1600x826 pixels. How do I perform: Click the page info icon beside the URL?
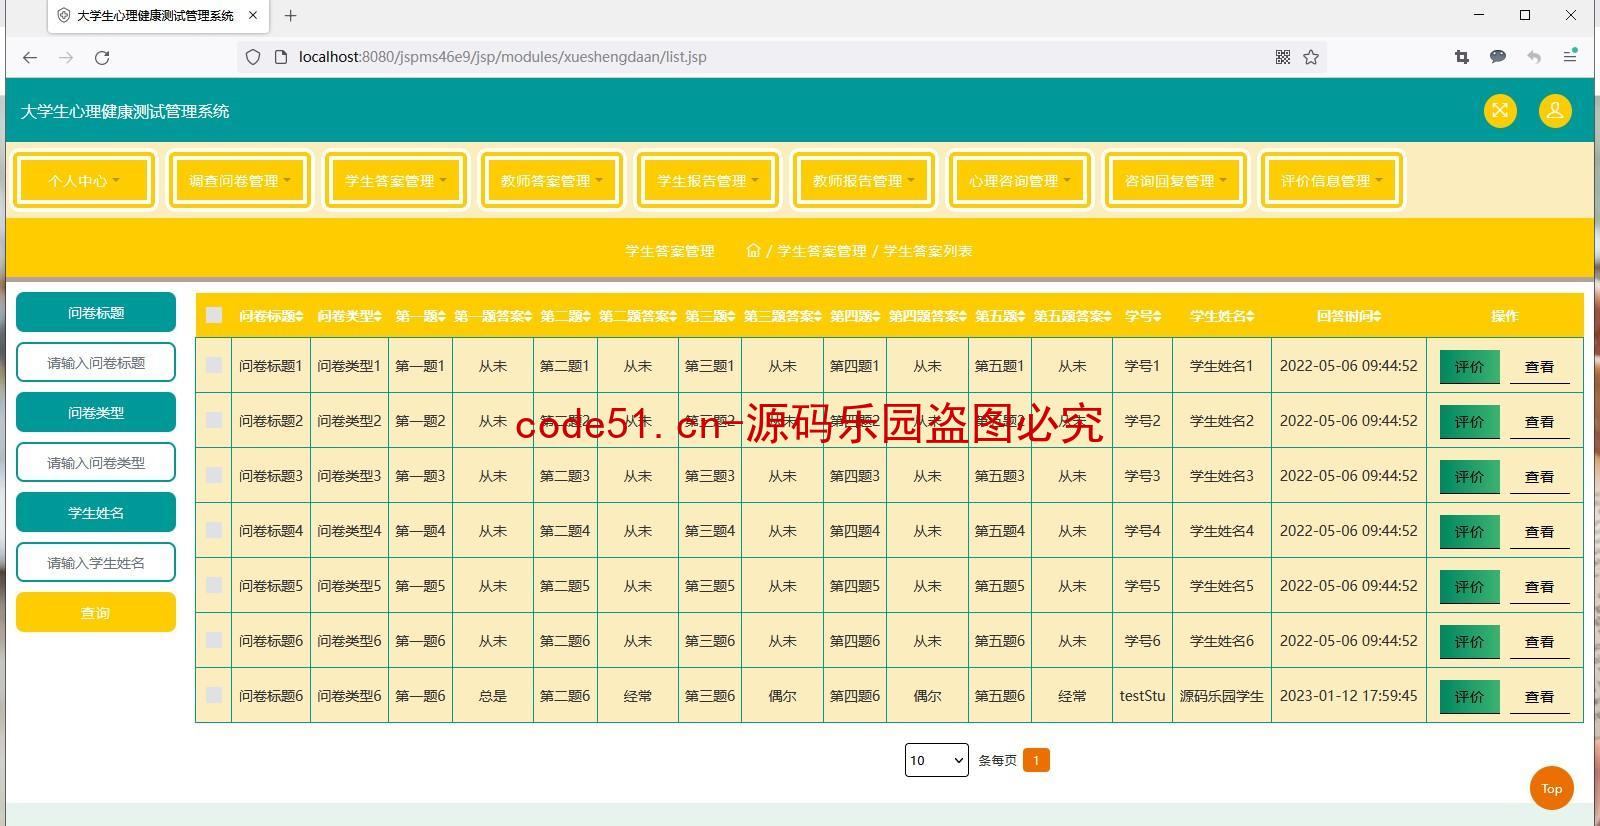click(x=281, y=57)
